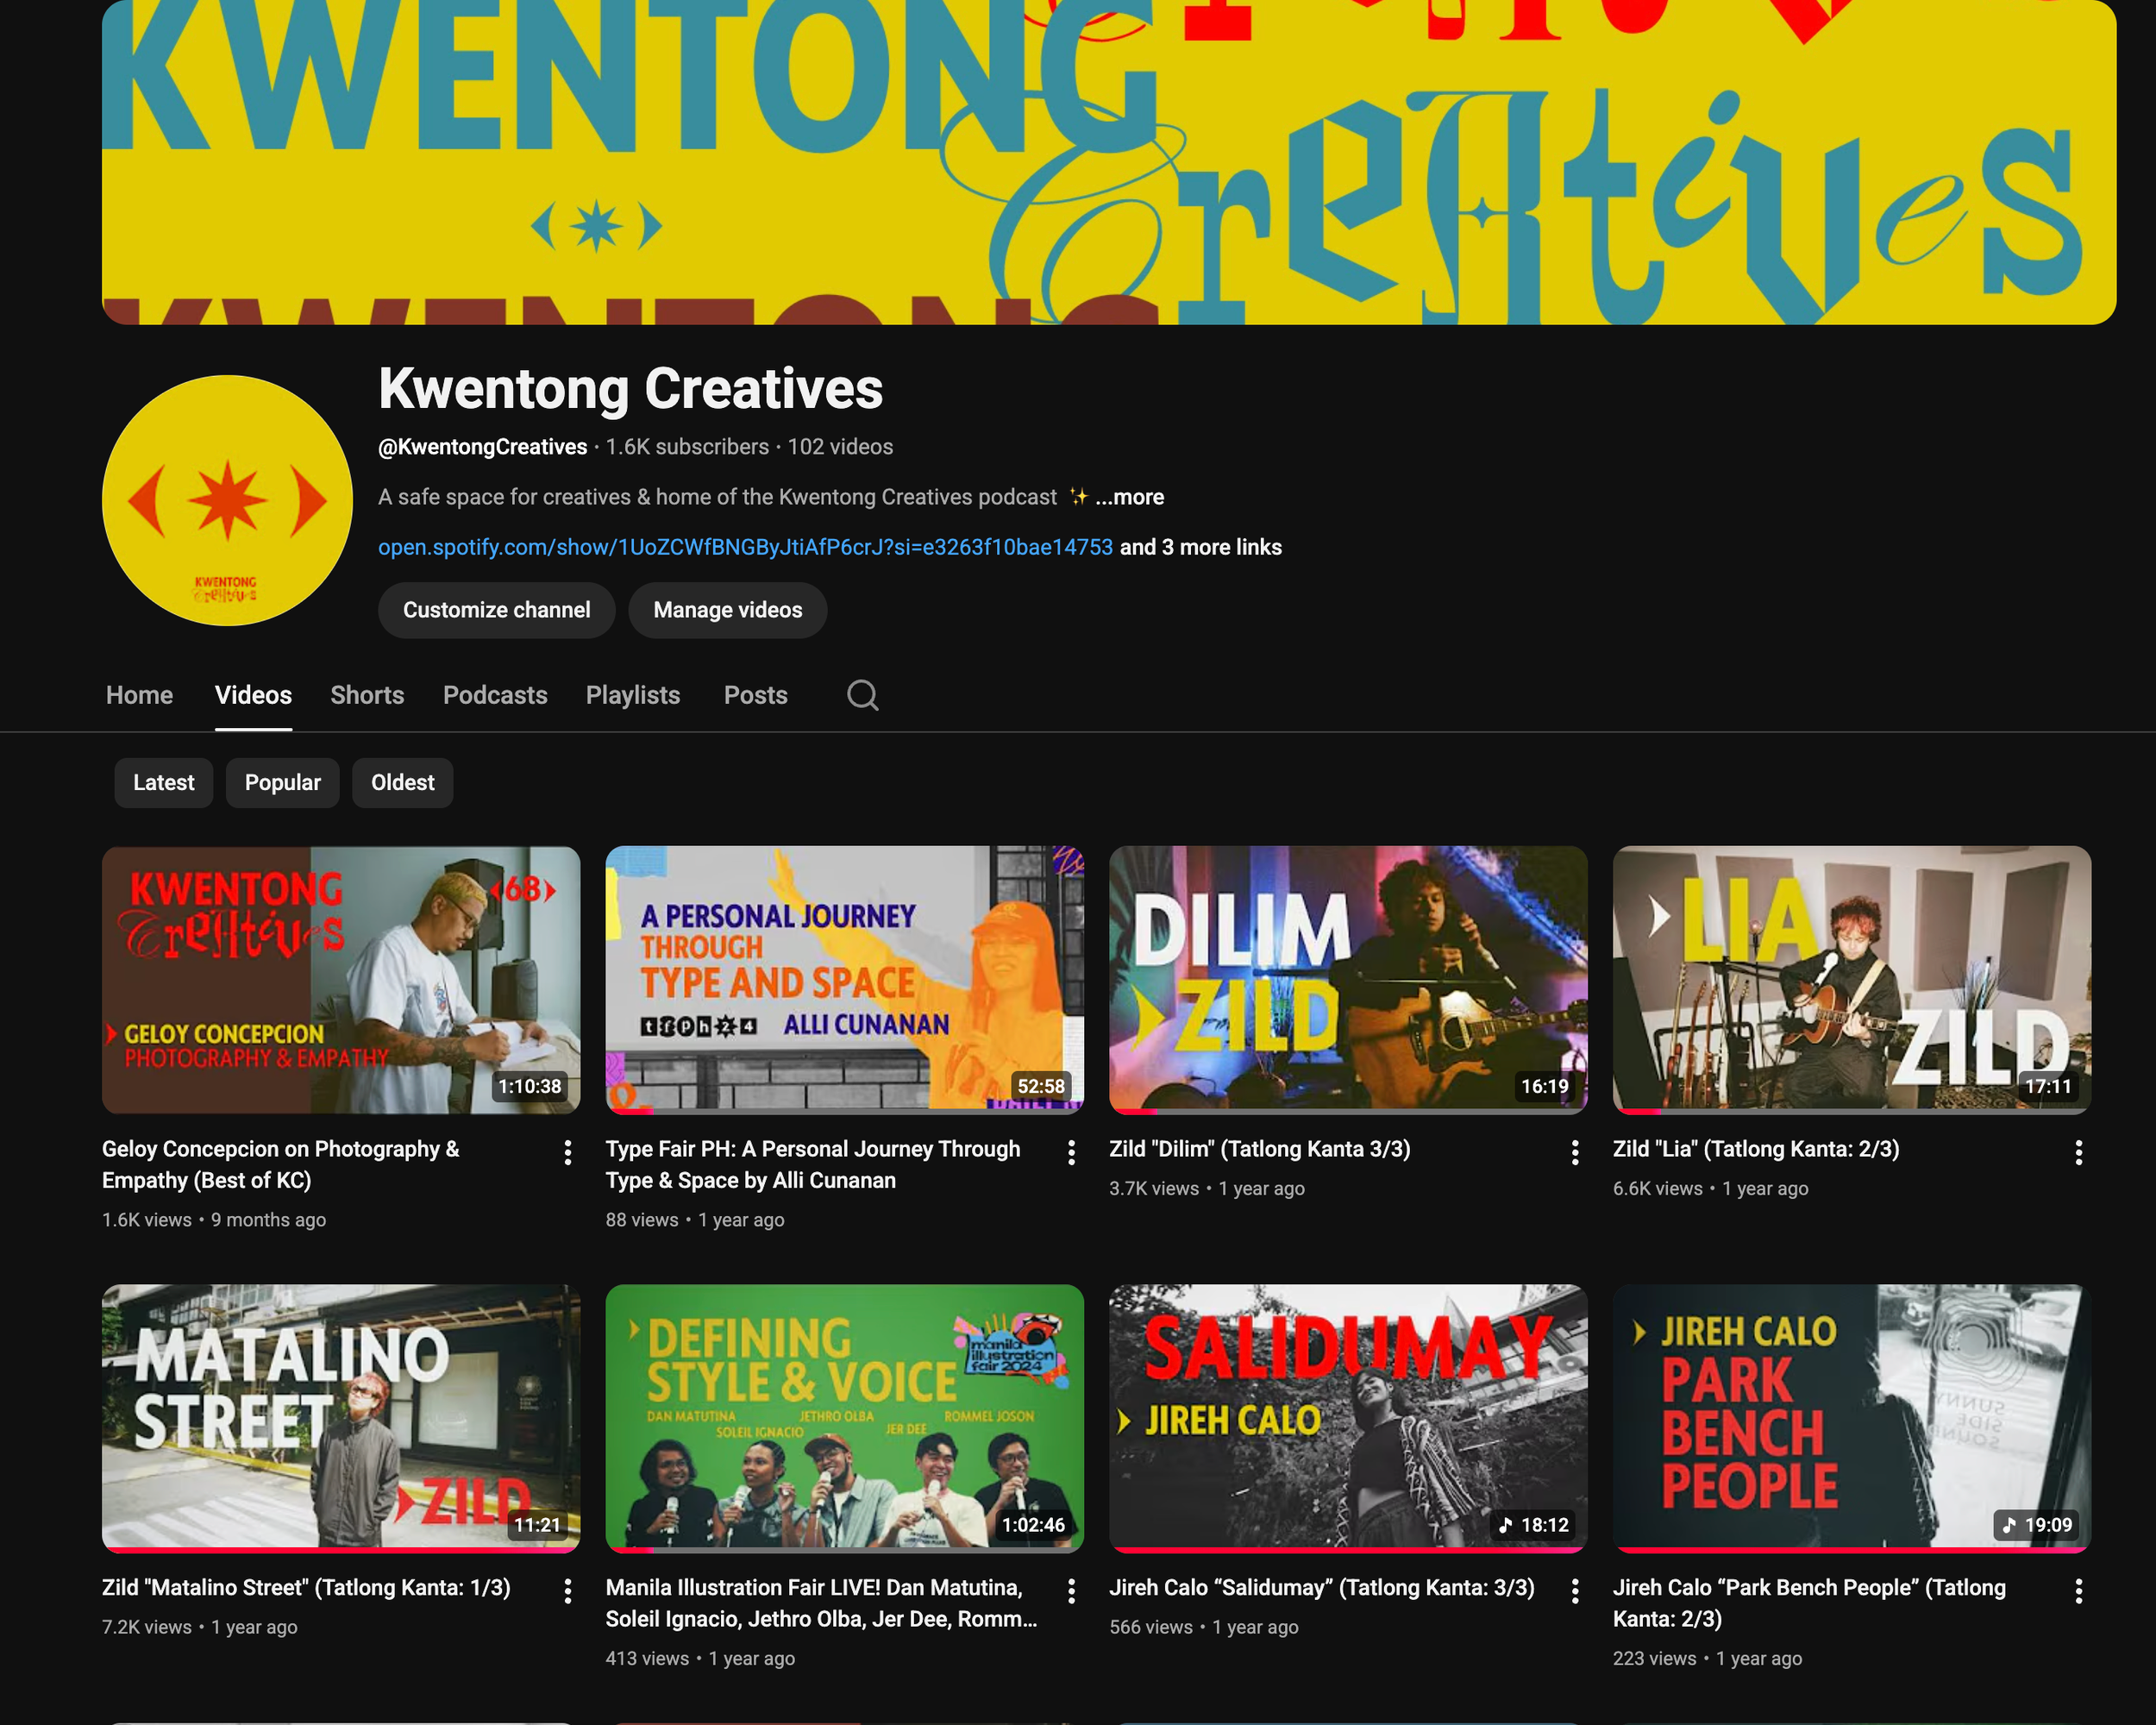Open three-dot menu for Park Bench People video
Viewport: 2156px width, 1725px height.
[x=2078, y=1591]
